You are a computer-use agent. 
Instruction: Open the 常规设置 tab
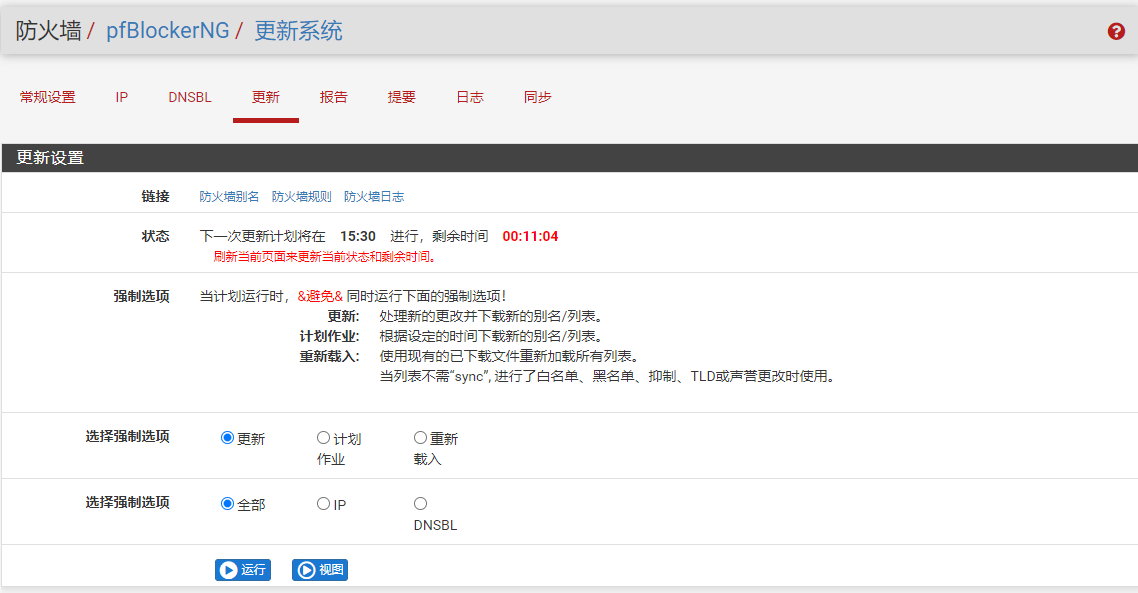(48, 97)
